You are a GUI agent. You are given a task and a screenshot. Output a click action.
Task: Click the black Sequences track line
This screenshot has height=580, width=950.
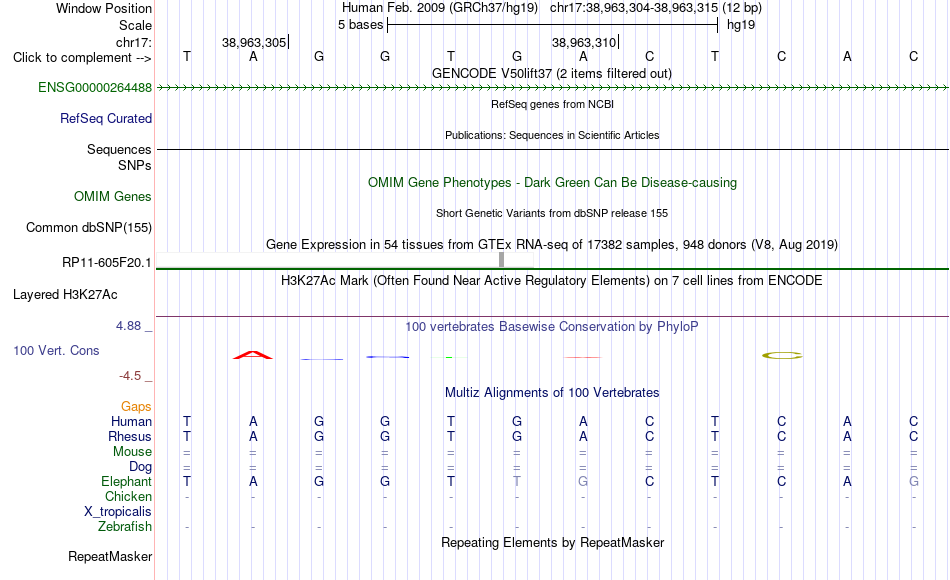(x=552, y=149)
